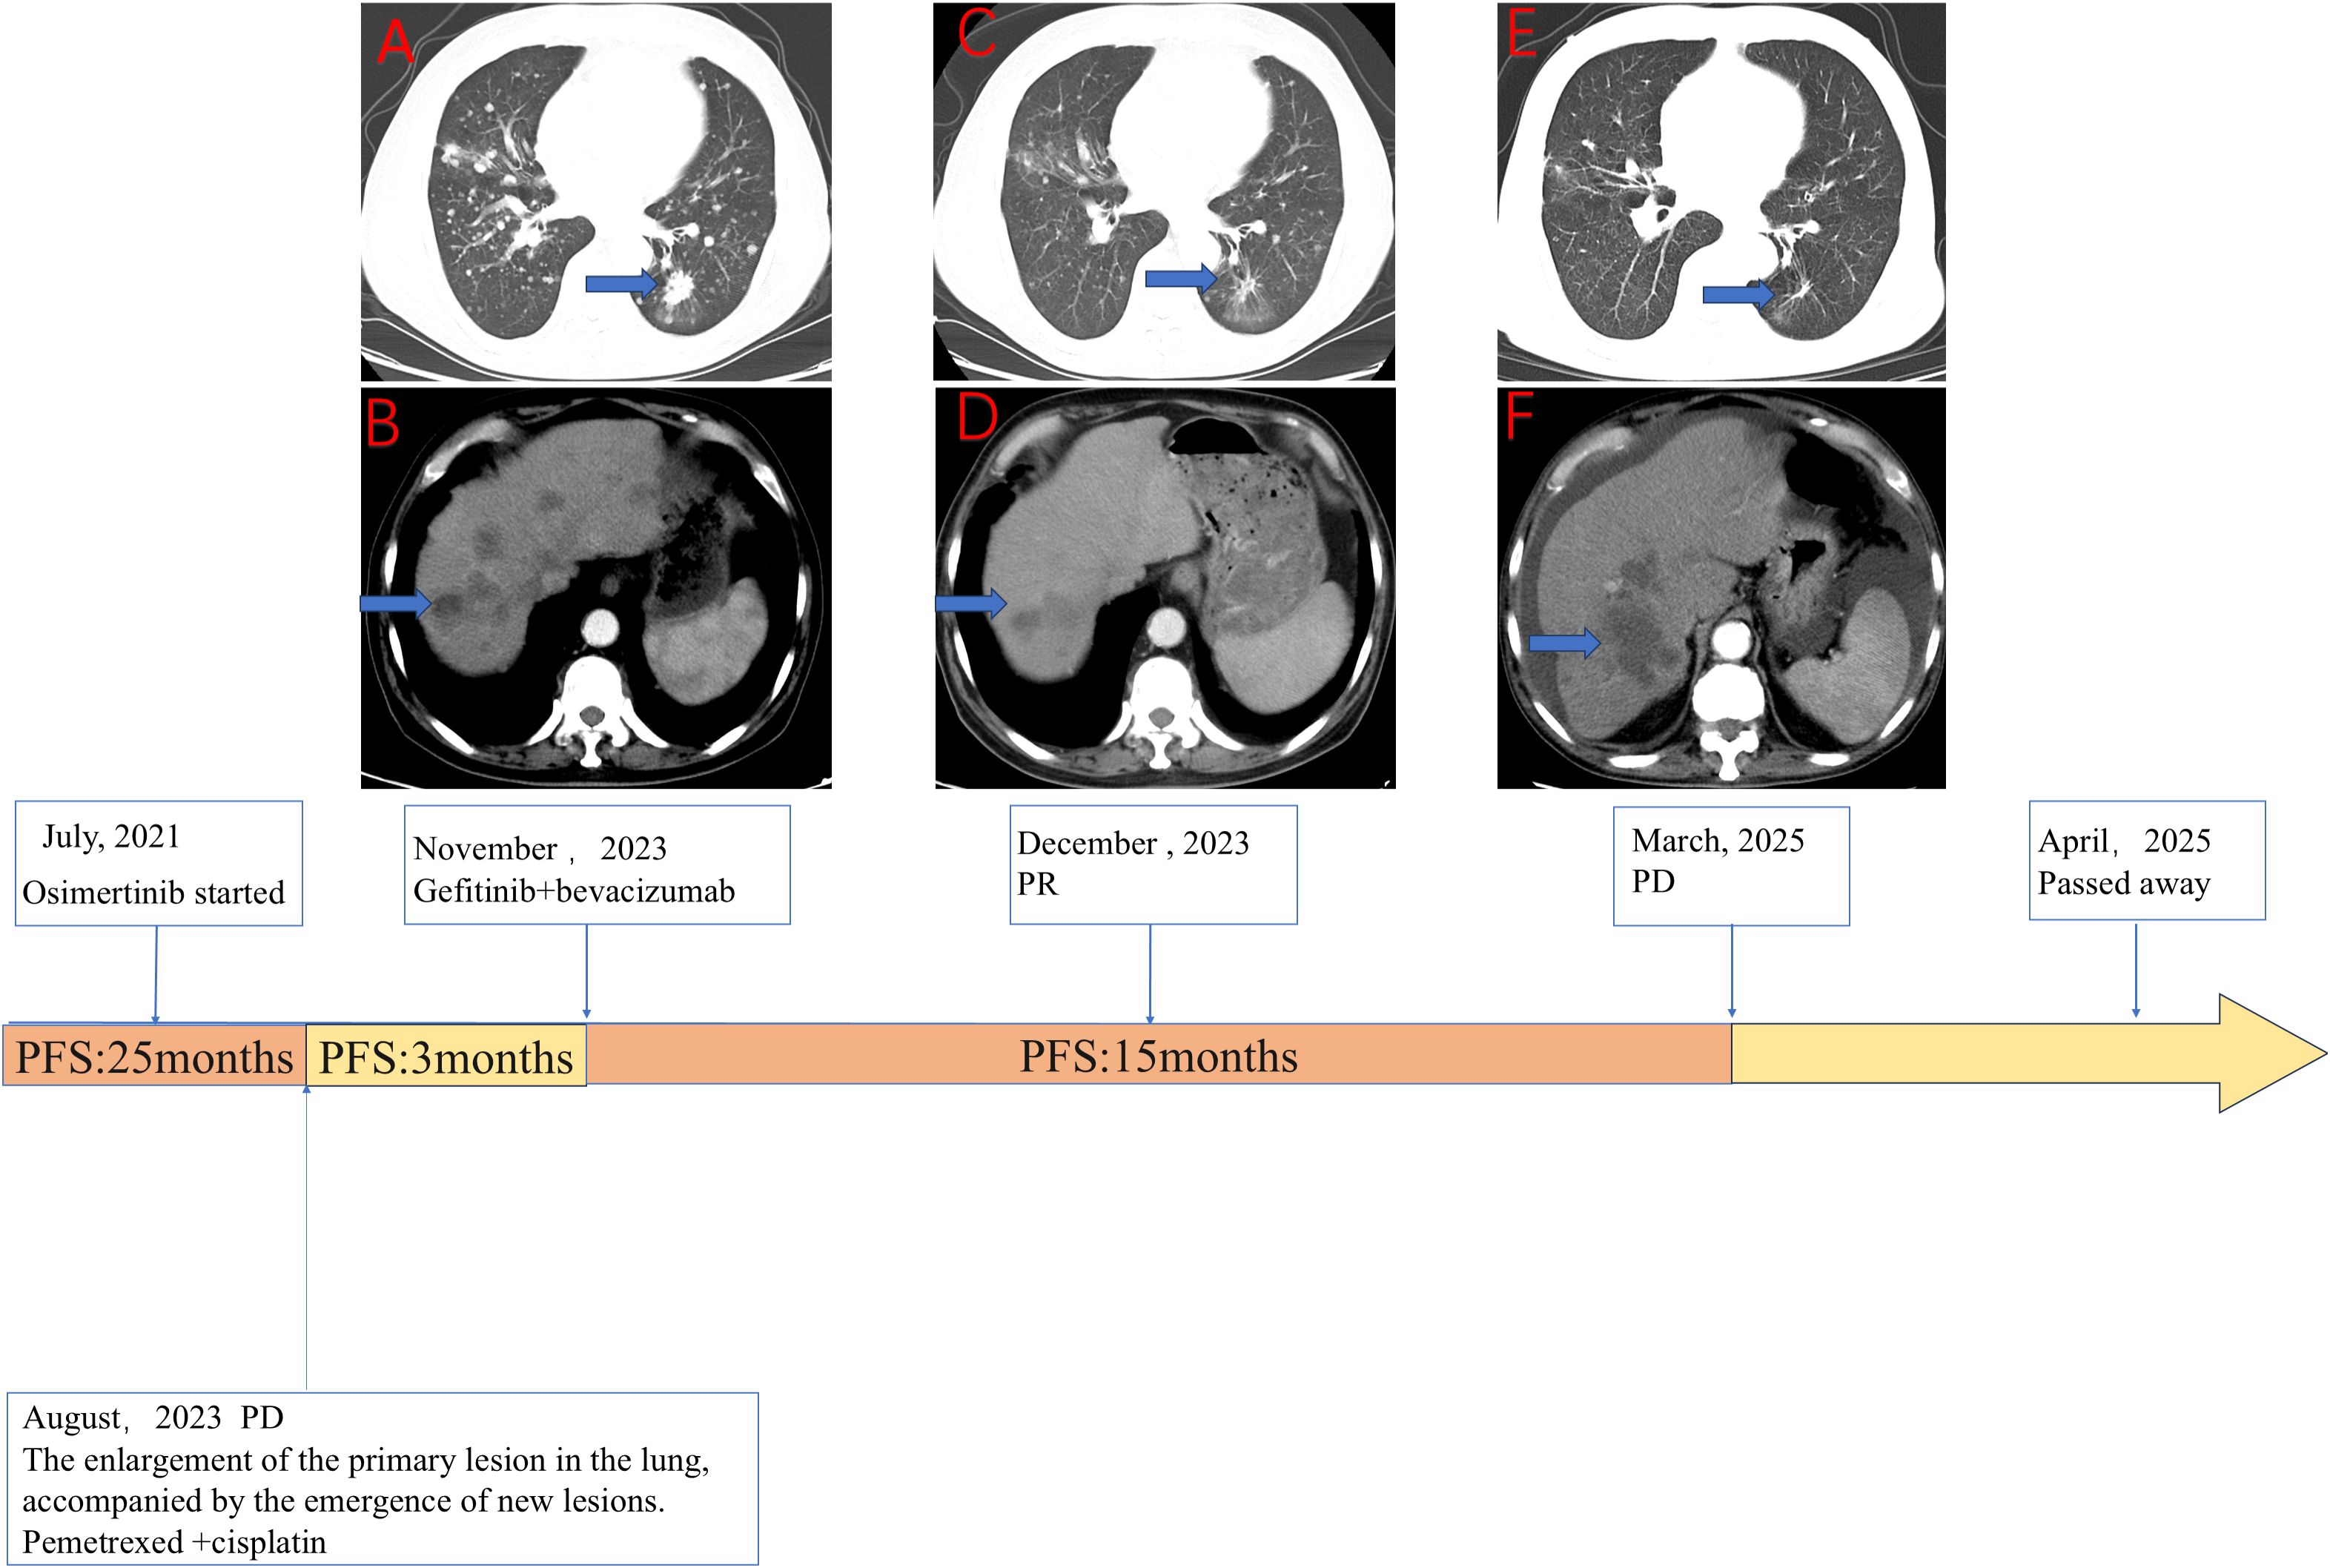
Task: Select the July 2021 Osimertinib started box
Action: [158, 863]
